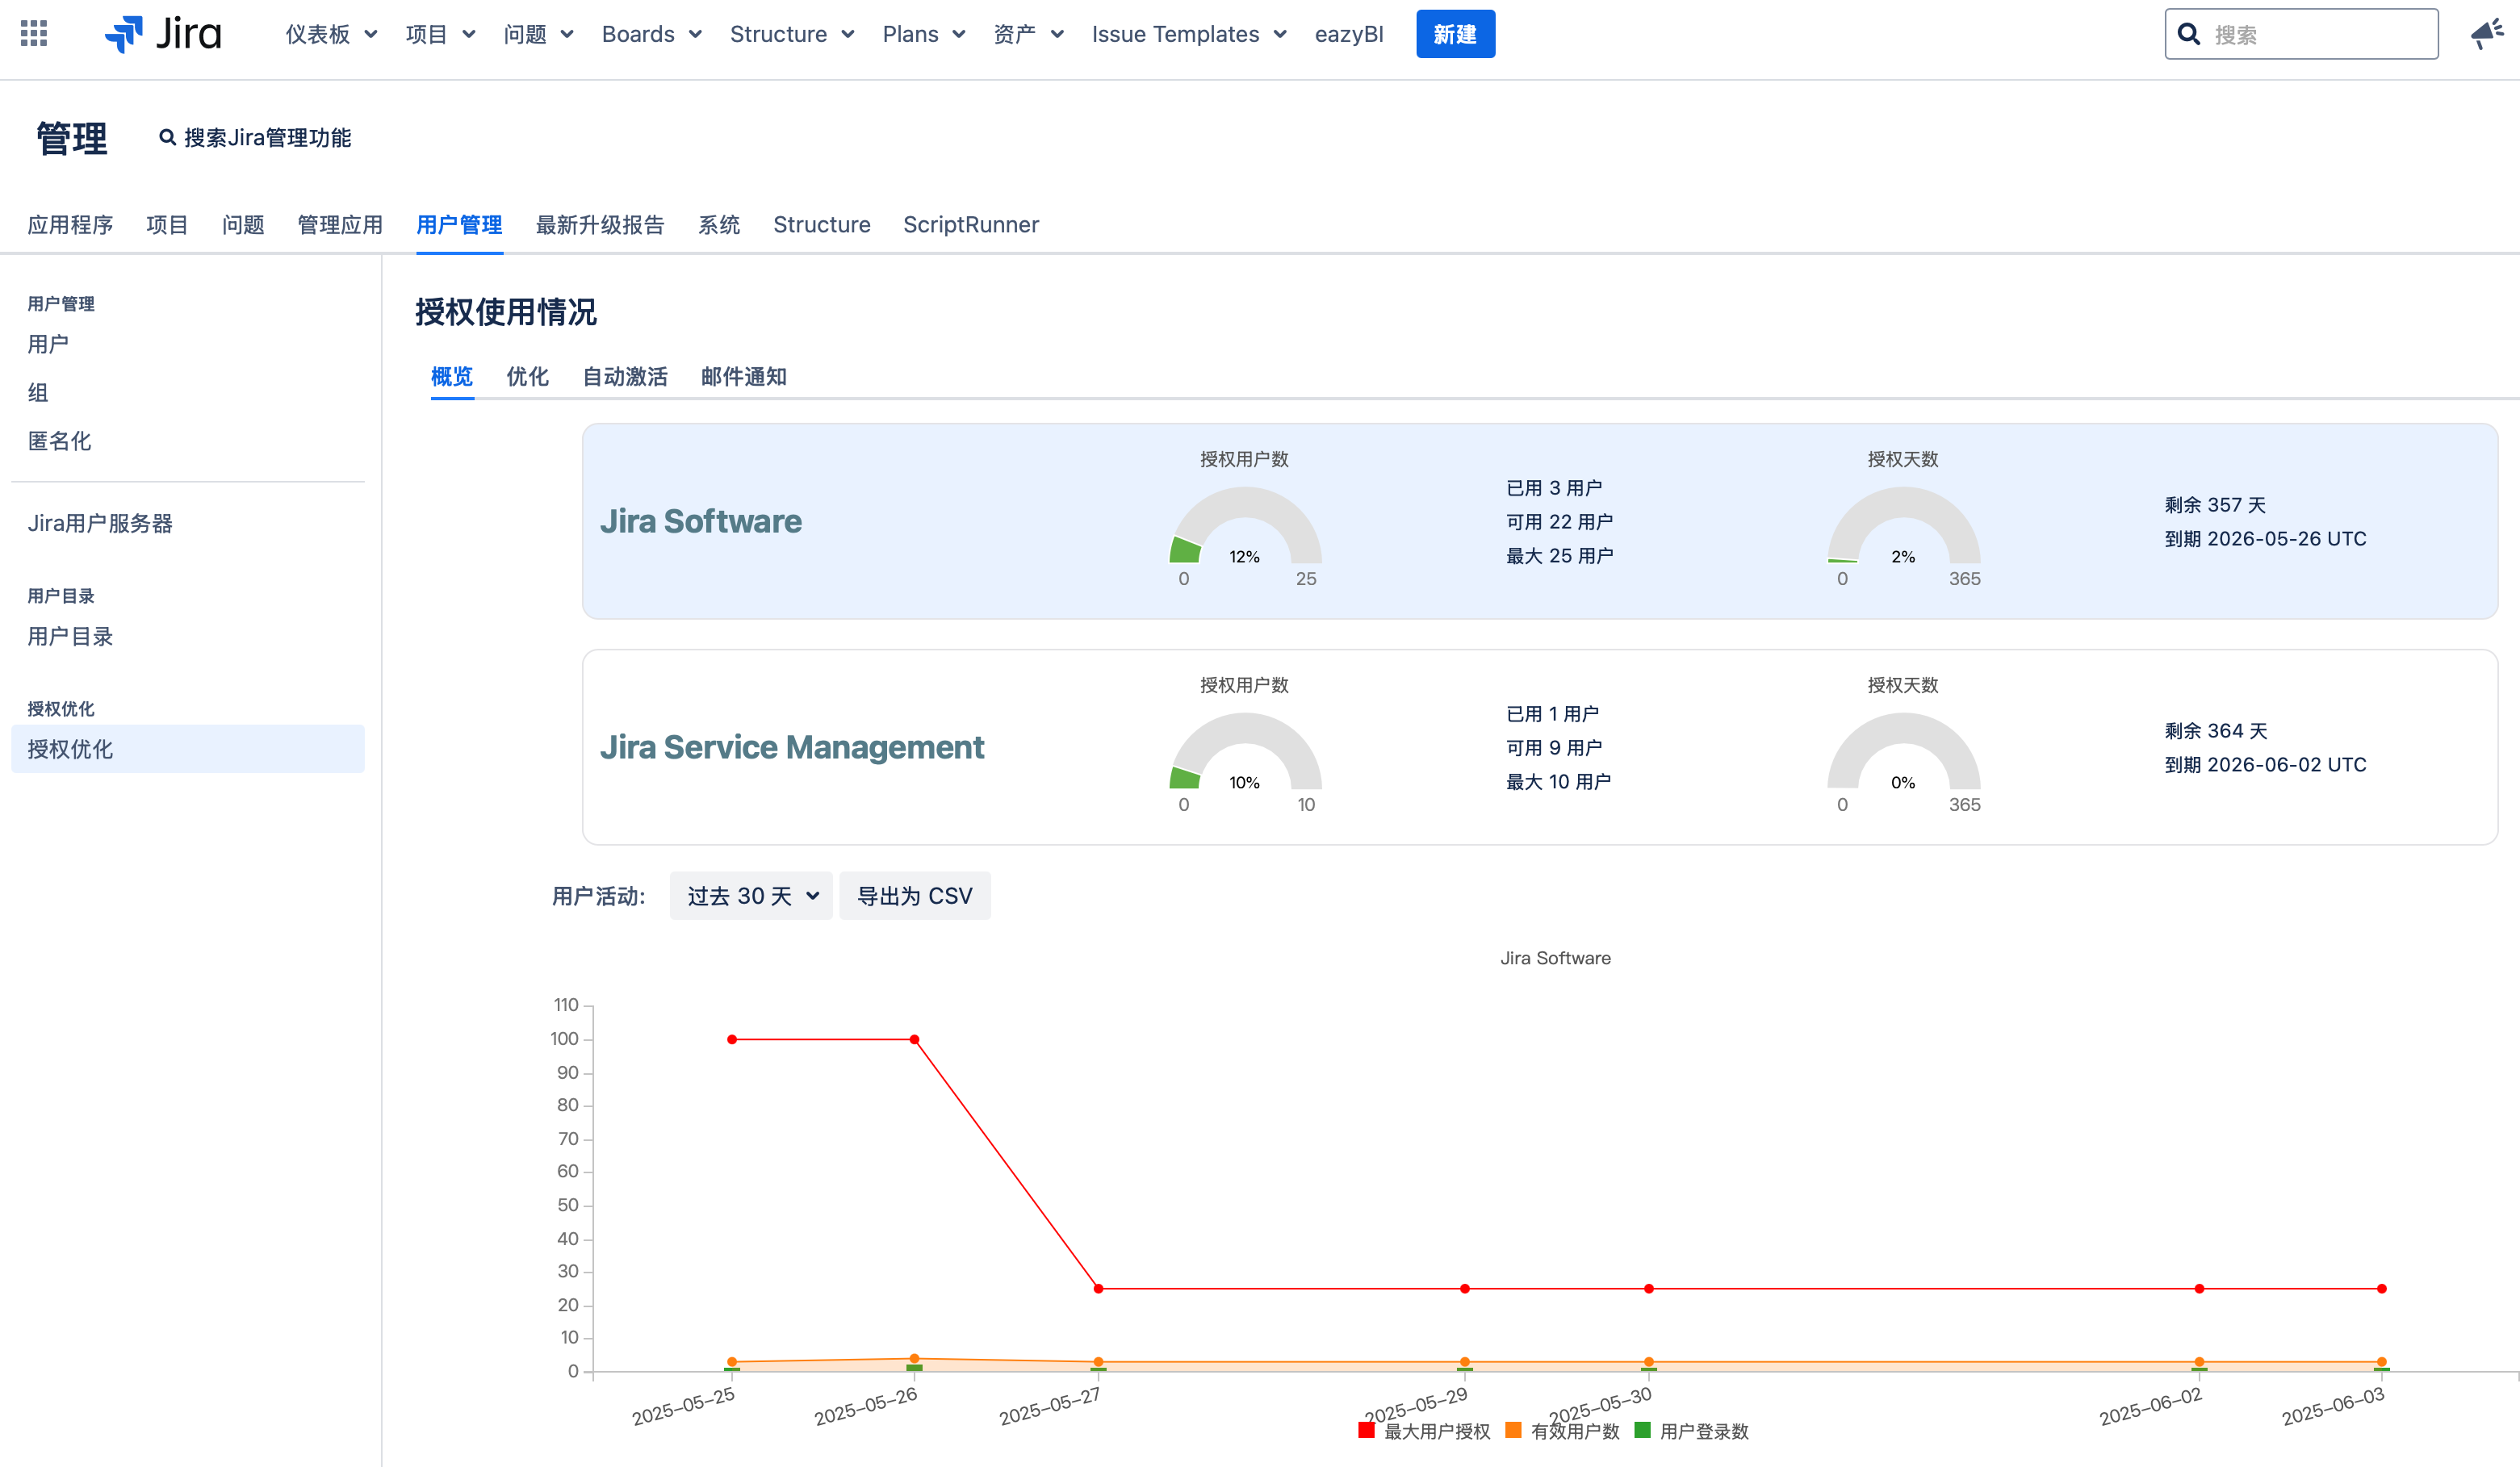Switch to the 优化 tab
This screenshot has height=1467, width=2520.
pos(527,377)
